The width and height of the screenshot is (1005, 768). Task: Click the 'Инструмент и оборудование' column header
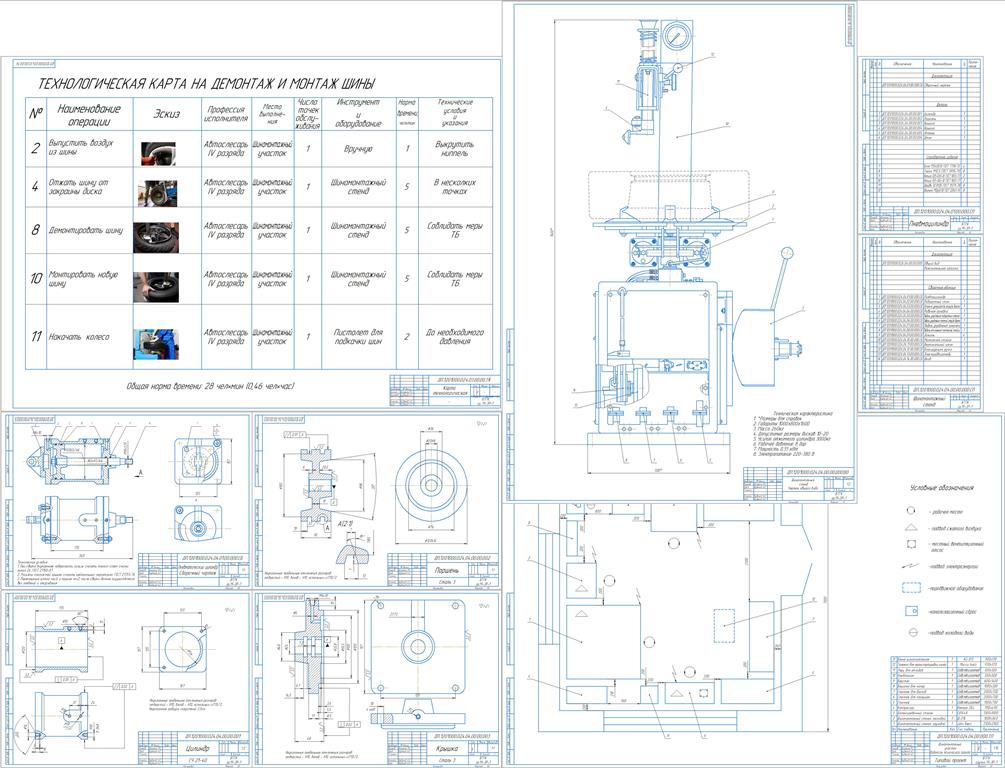358,113
